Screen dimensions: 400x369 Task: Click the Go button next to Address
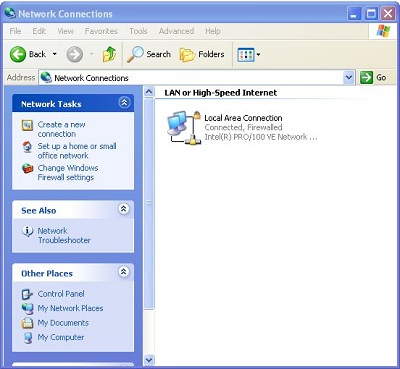tap(373, 77)
